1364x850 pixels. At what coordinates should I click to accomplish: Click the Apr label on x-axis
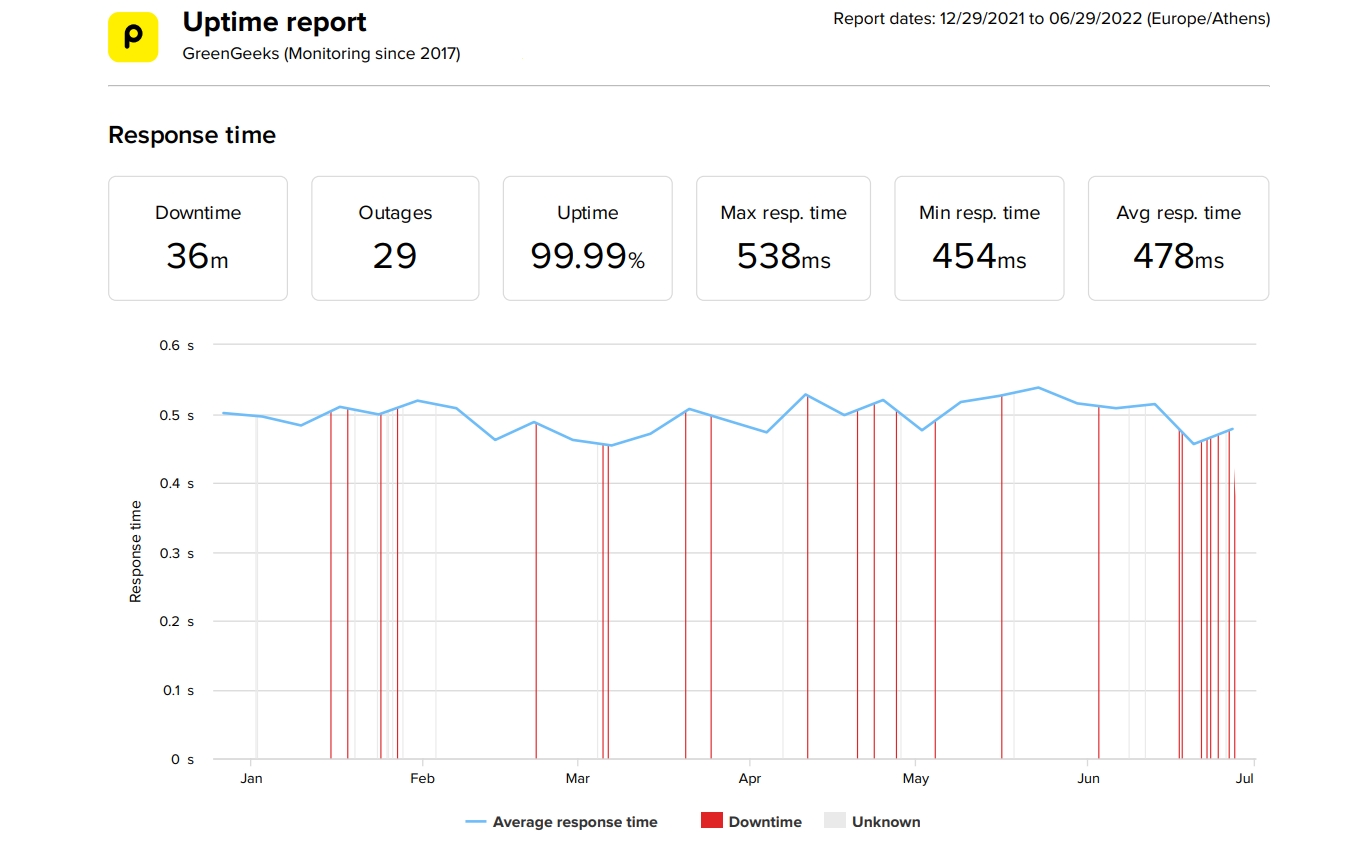click(x=749, y=778)
